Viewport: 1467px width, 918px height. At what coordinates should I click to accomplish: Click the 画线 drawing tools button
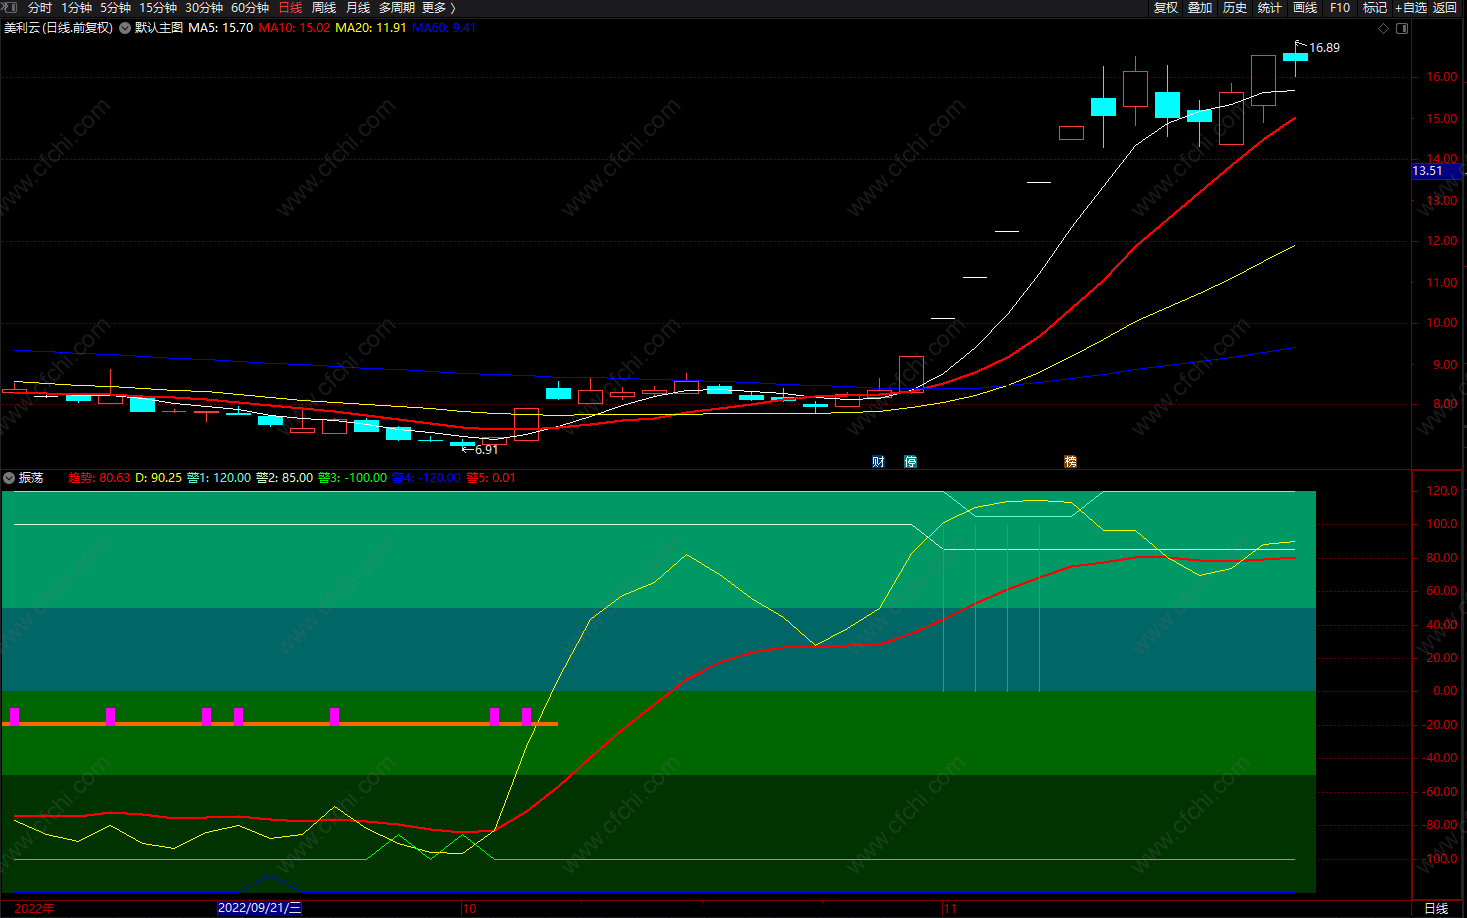click(1305, 8)
